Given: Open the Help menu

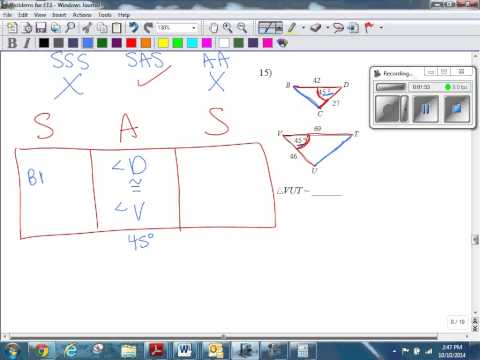Looking at the screenshot, I should (x=124, y=15).
